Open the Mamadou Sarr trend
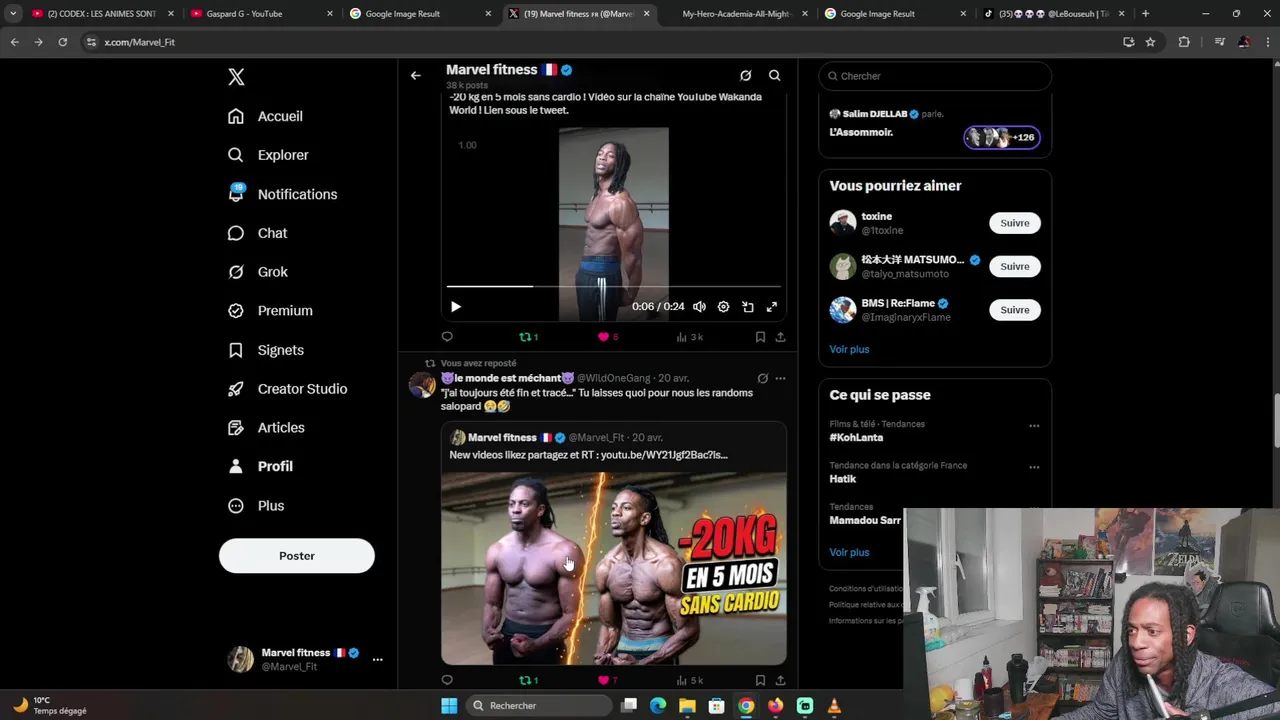Screen dimensions: 1280x720 point(865,520)
